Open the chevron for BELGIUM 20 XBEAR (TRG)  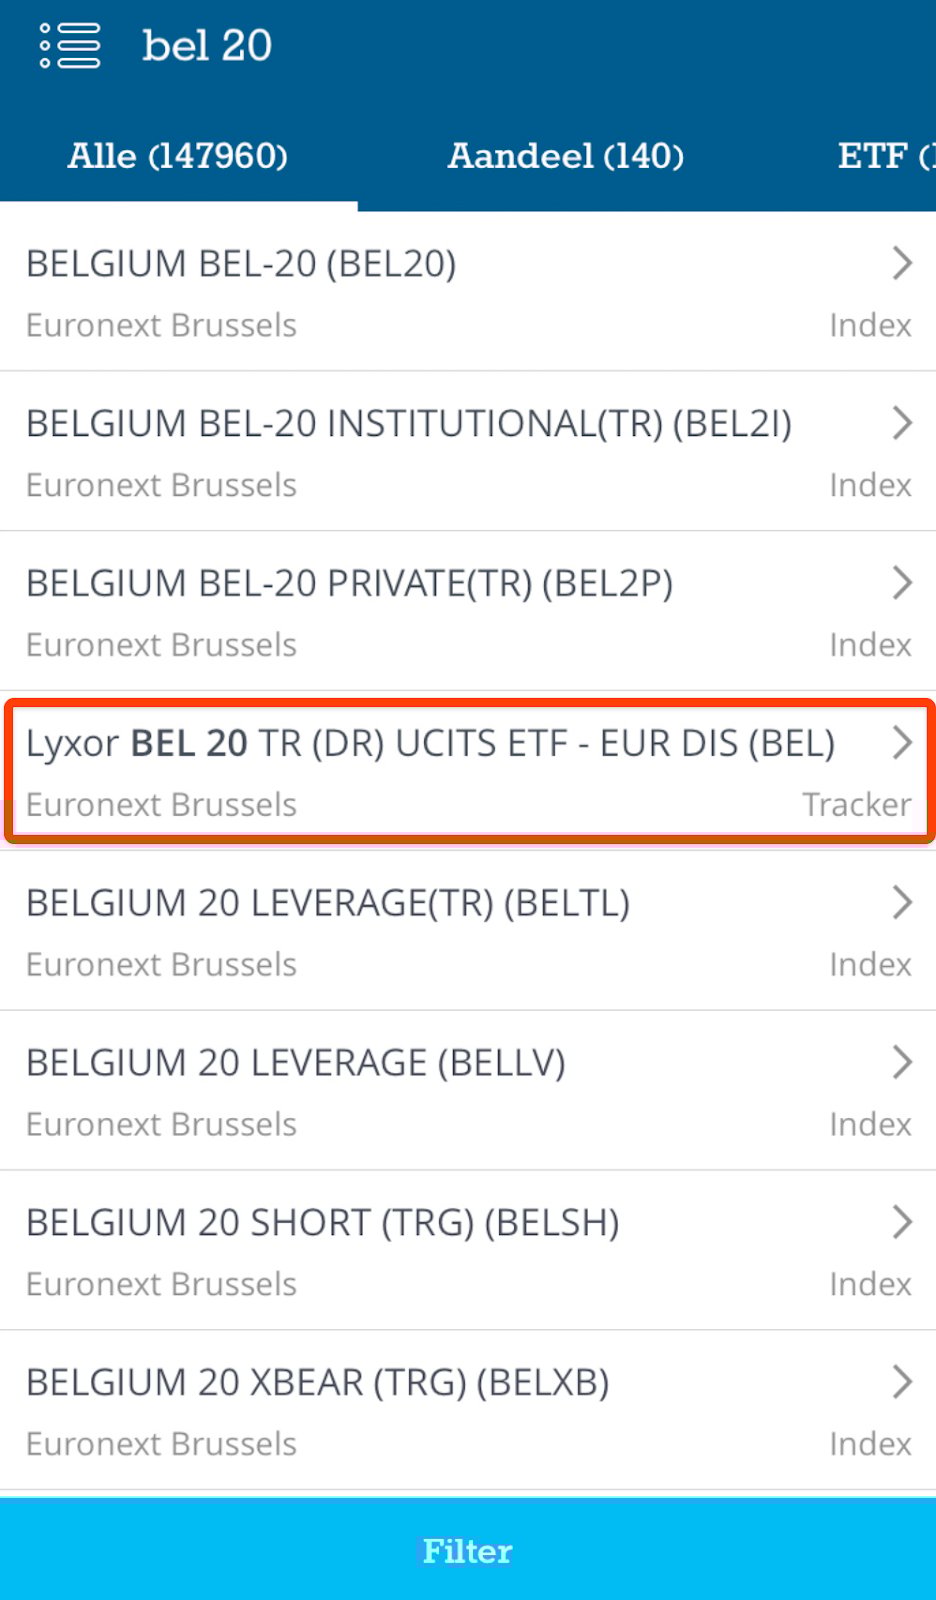click(x=902, y=1382)
